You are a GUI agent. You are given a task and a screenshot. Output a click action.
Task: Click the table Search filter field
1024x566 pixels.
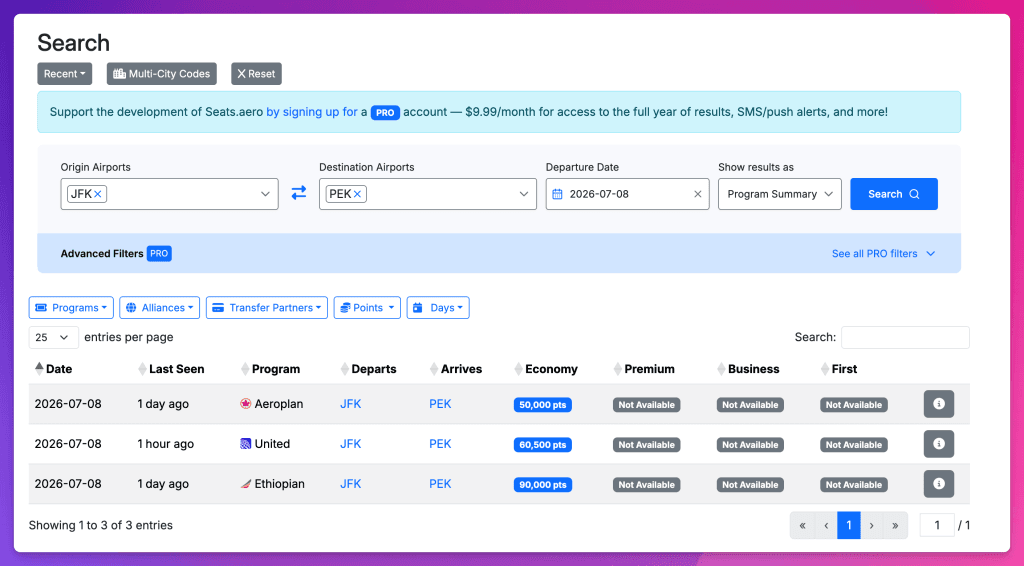[905, 338]
